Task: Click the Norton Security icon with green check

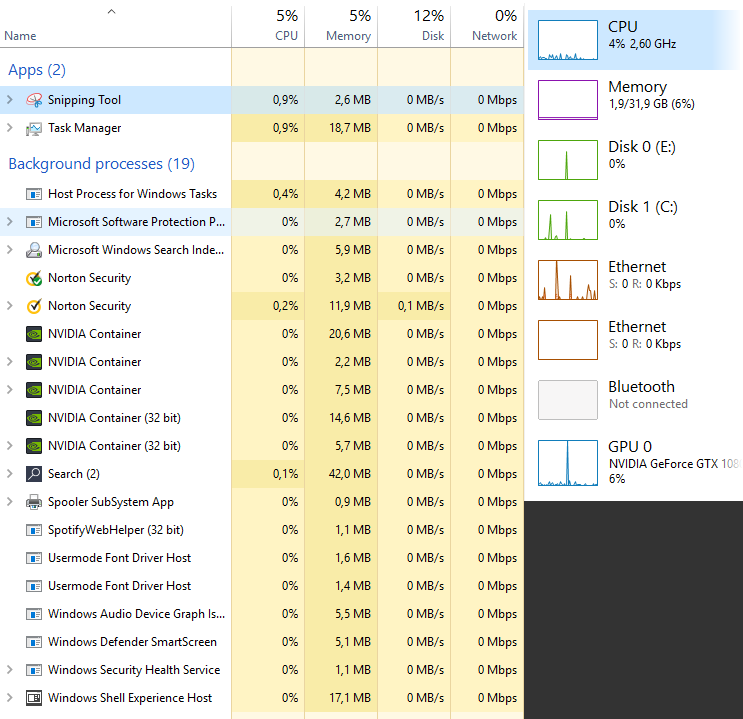Action: click(34, 278)
